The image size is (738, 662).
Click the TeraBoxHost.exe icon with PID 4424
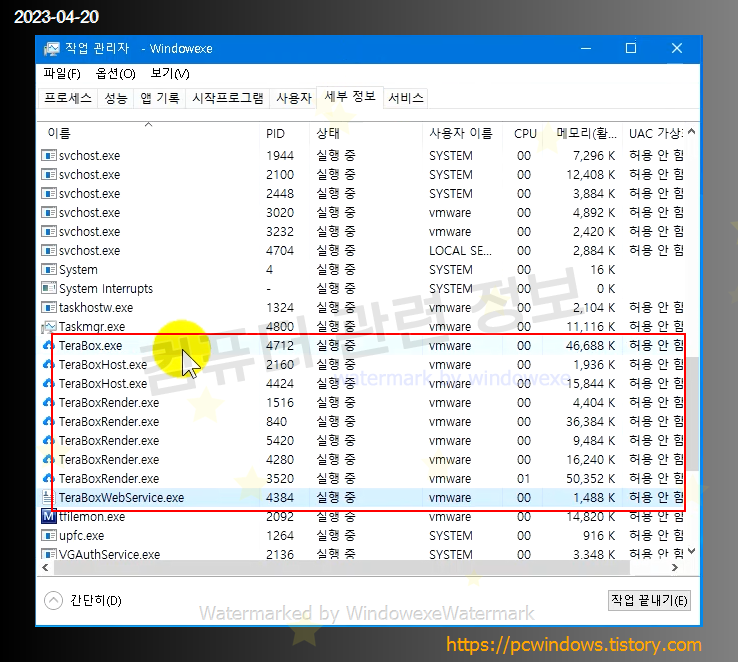pos(48,383)
